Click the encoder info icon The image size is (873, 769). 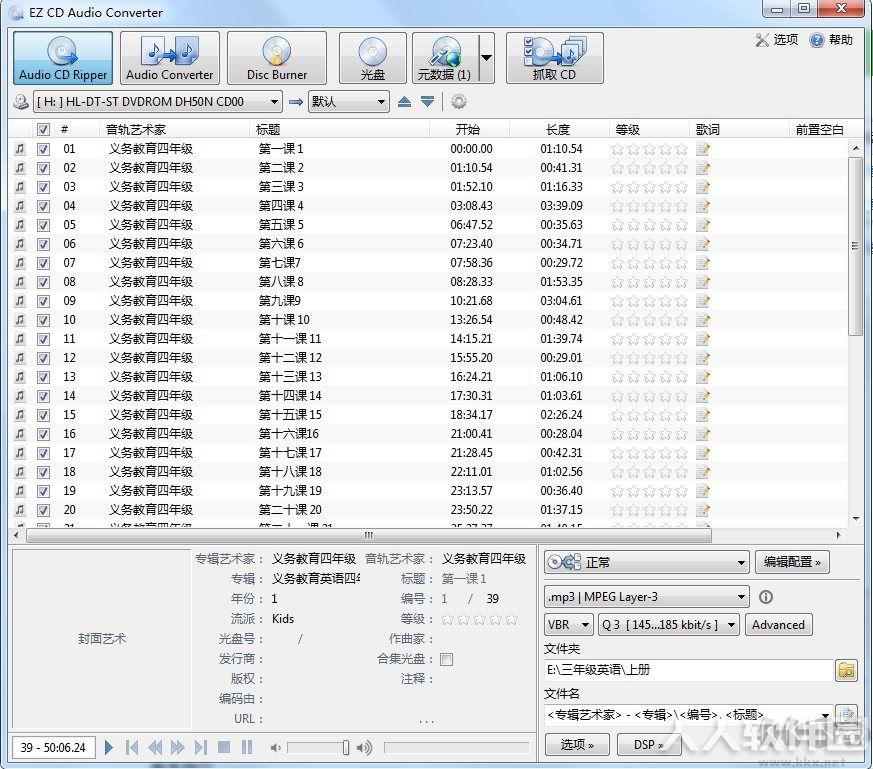click(x=766, y=597)
